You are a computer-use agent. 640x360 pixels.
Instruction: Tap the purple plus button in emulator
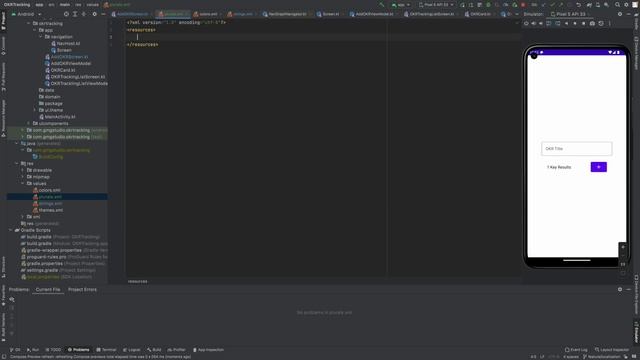(x=598, y=167)
